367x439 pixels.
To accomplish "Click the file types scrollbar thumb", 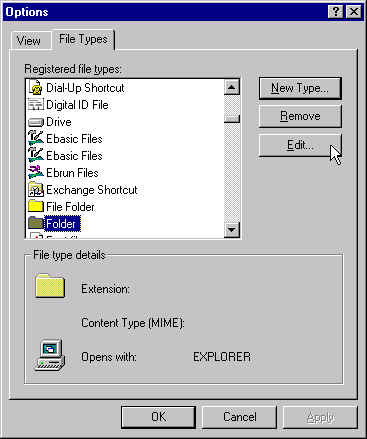I will (232, 119).
